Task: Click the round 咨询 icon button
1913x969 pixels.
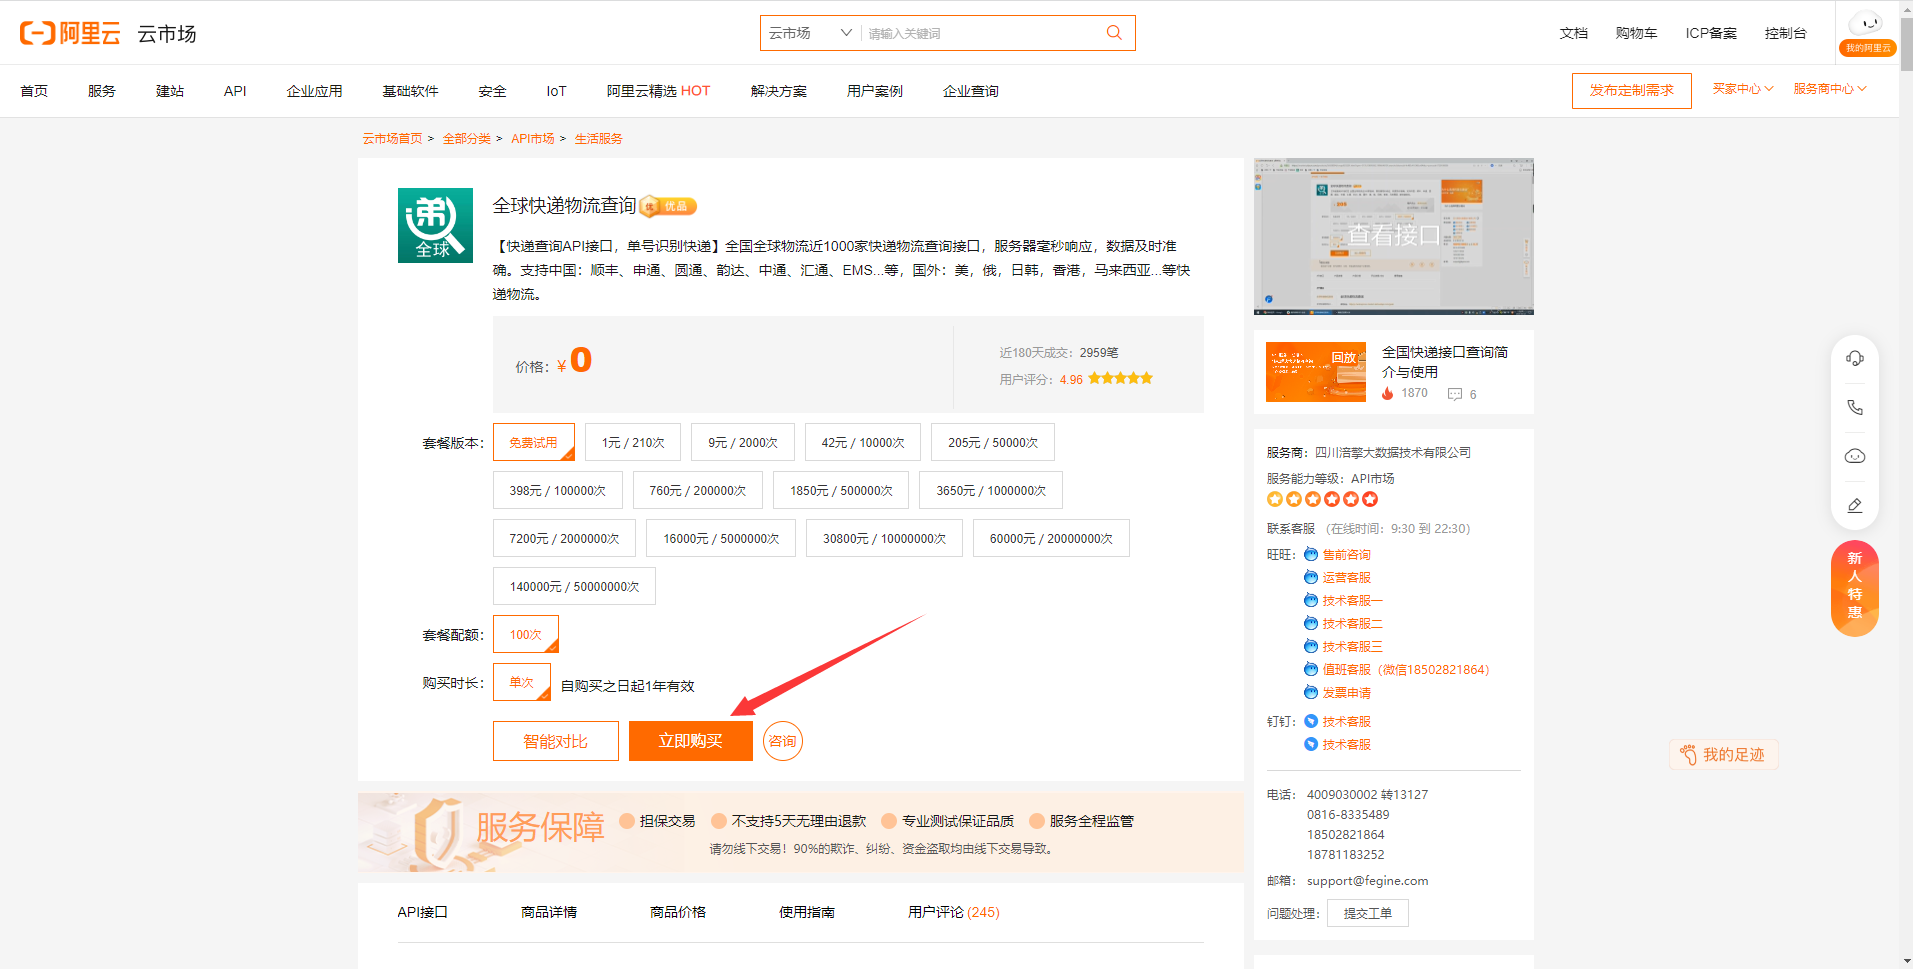Action: 782,741
